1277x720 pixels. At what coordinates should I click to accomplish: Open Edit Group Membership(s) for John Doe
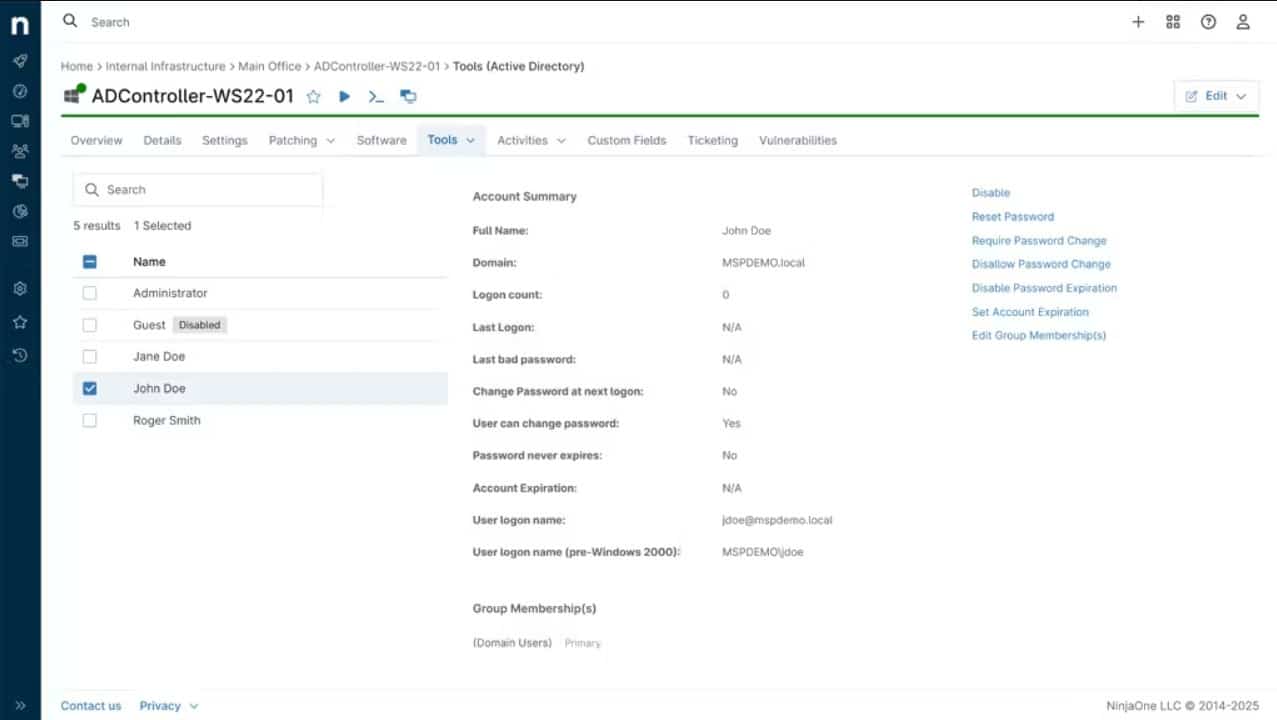click(x=1038, y=335)
